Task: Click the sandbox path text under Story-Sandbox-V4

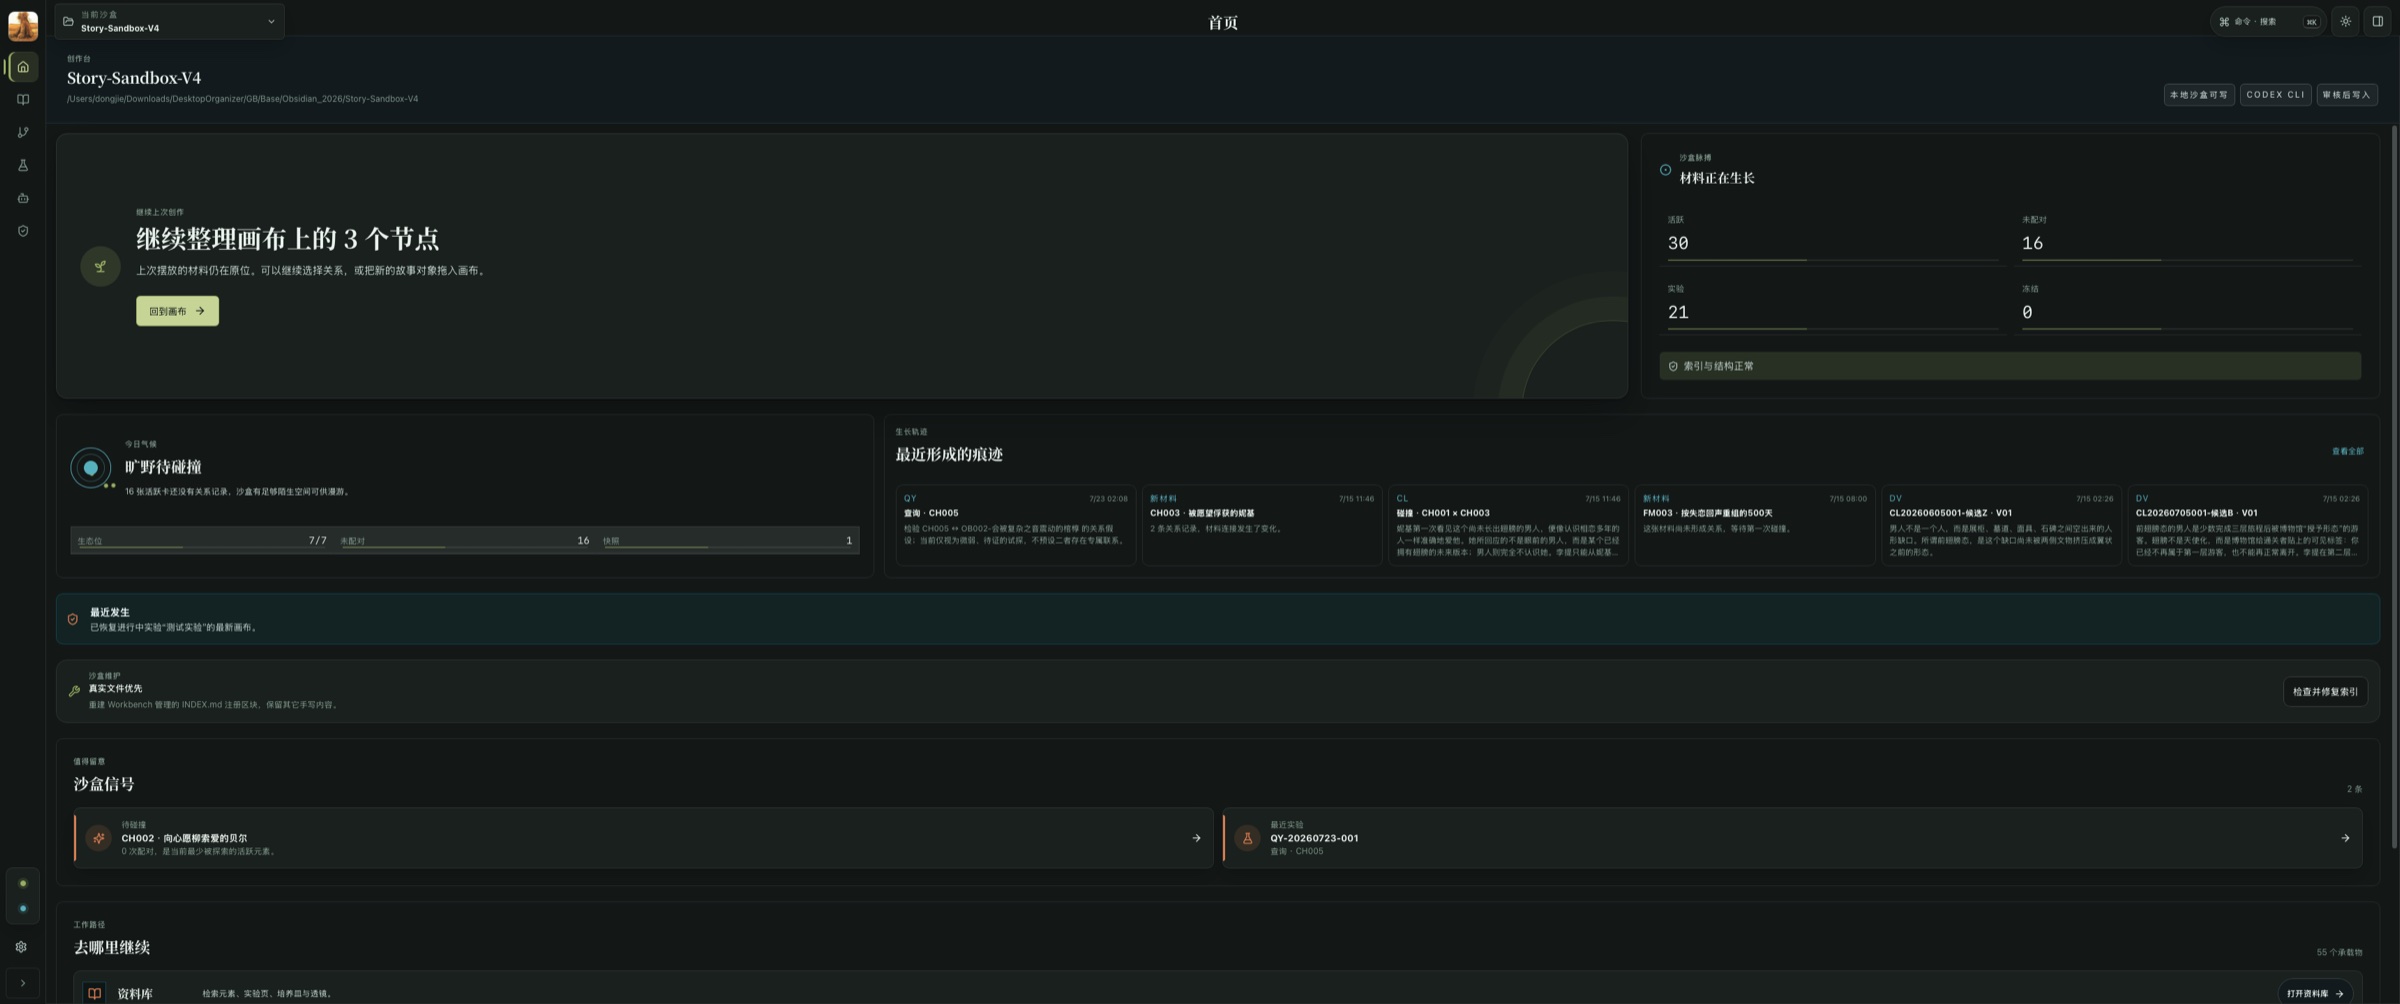Action: (242, 99)
